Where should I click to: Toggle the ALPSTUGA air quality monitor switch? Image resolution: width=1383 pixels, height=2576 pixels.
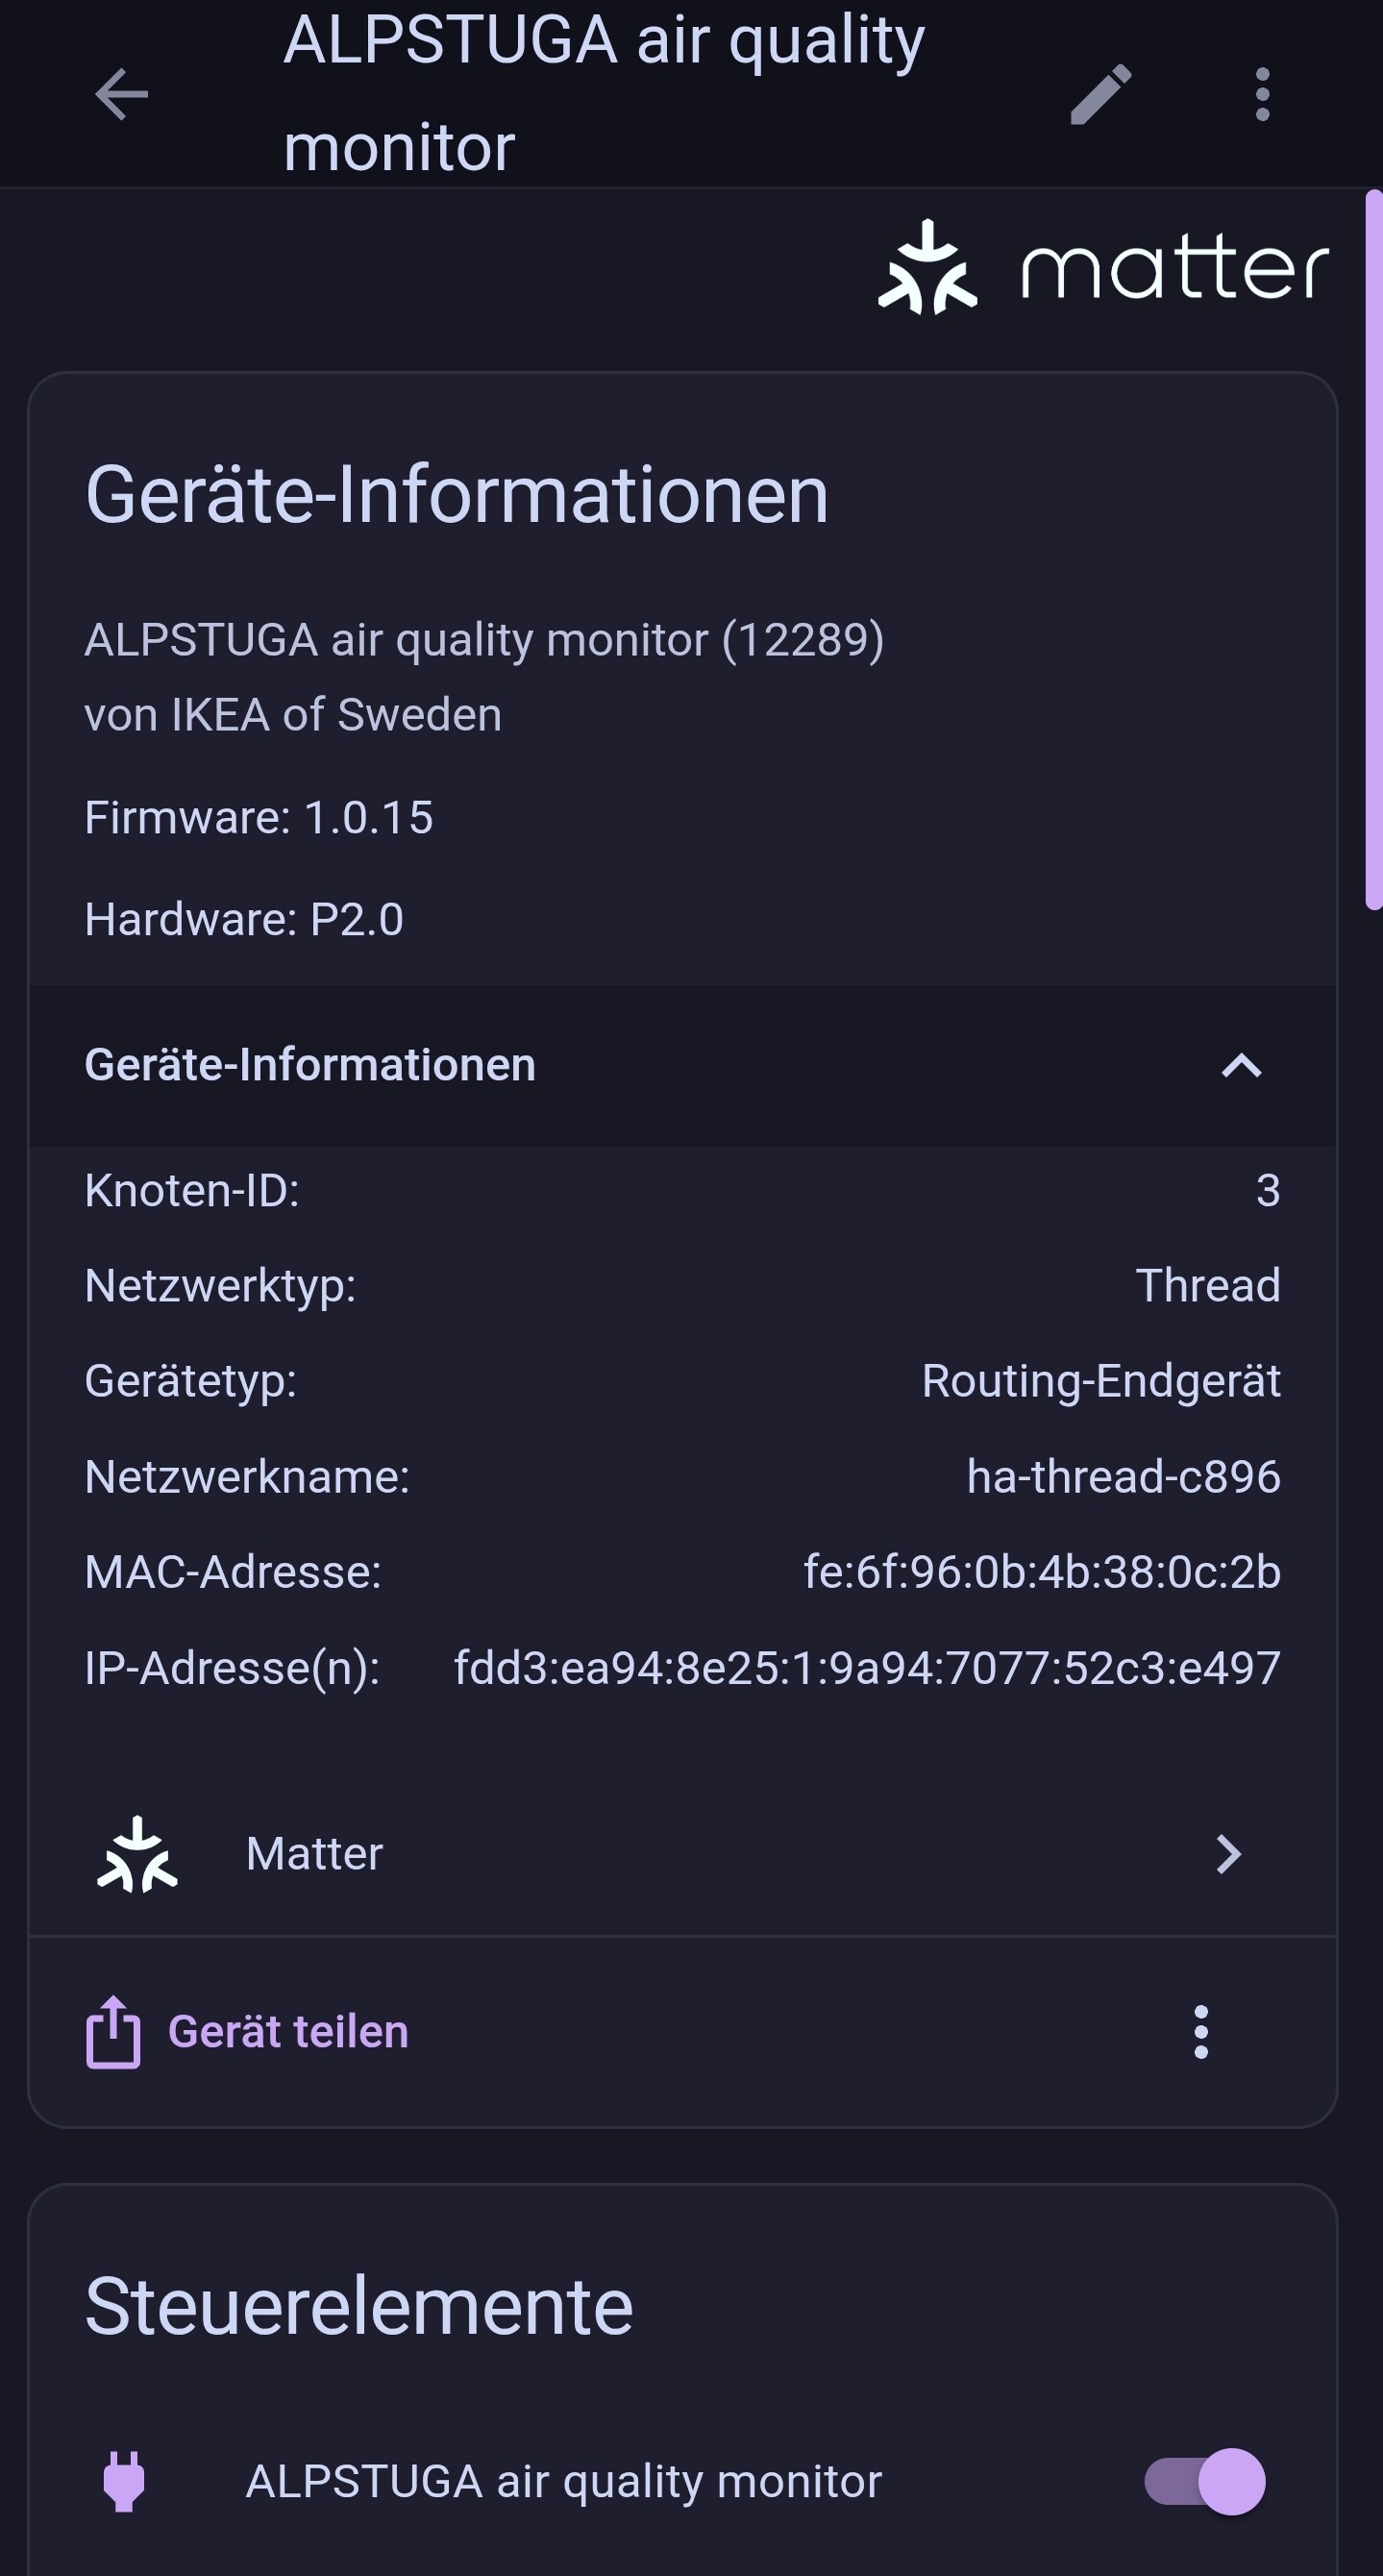pyautogui.click(x=1204, y=2481)
